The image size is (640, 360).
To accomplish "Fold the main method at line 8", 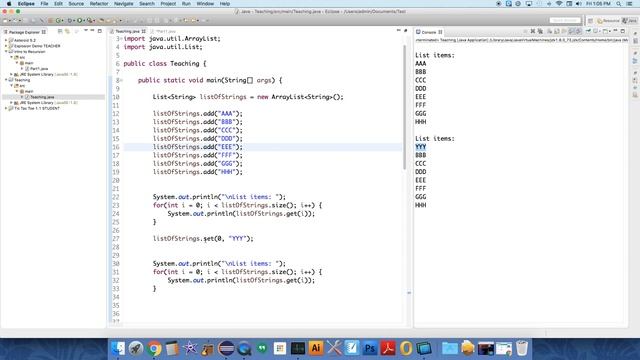I will 122,80.
